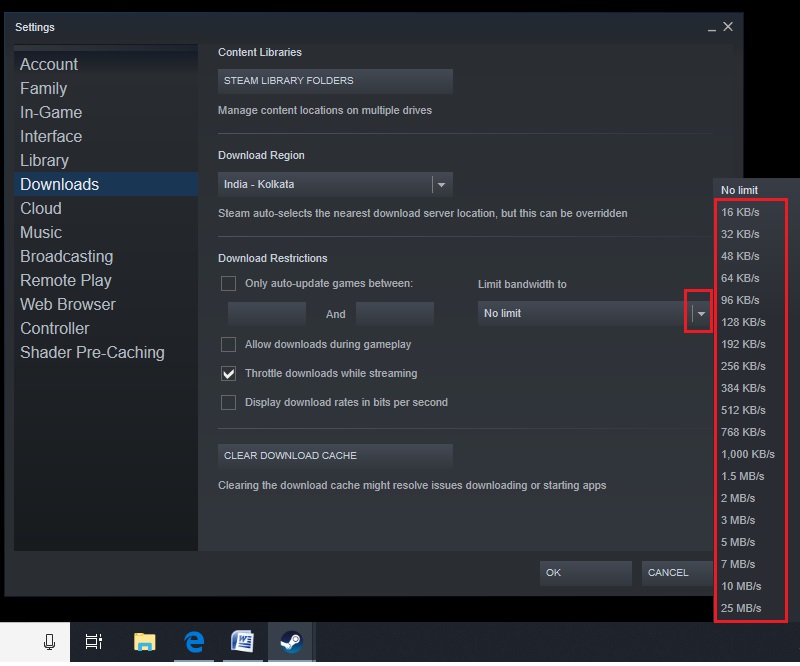Choose 96 KB/s bandwidth limit
The width and height of the screenshot is (800, 666).
tap(740, 300)
